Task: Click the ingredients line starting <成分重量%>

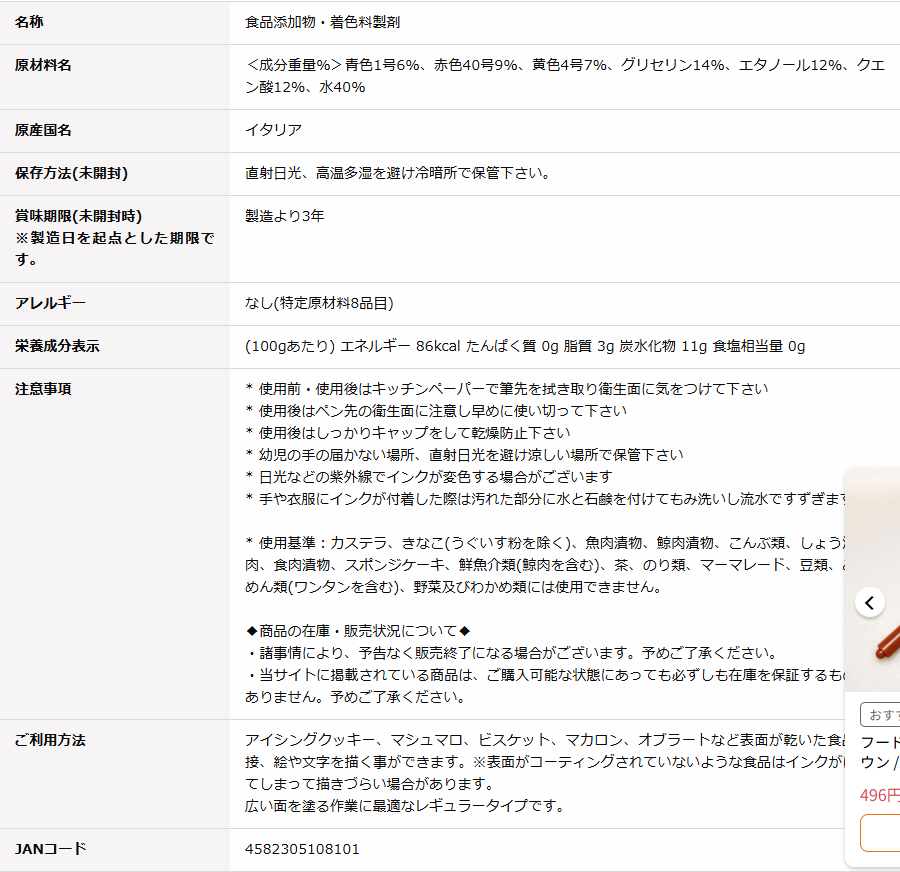Action: tap(565, 76)
